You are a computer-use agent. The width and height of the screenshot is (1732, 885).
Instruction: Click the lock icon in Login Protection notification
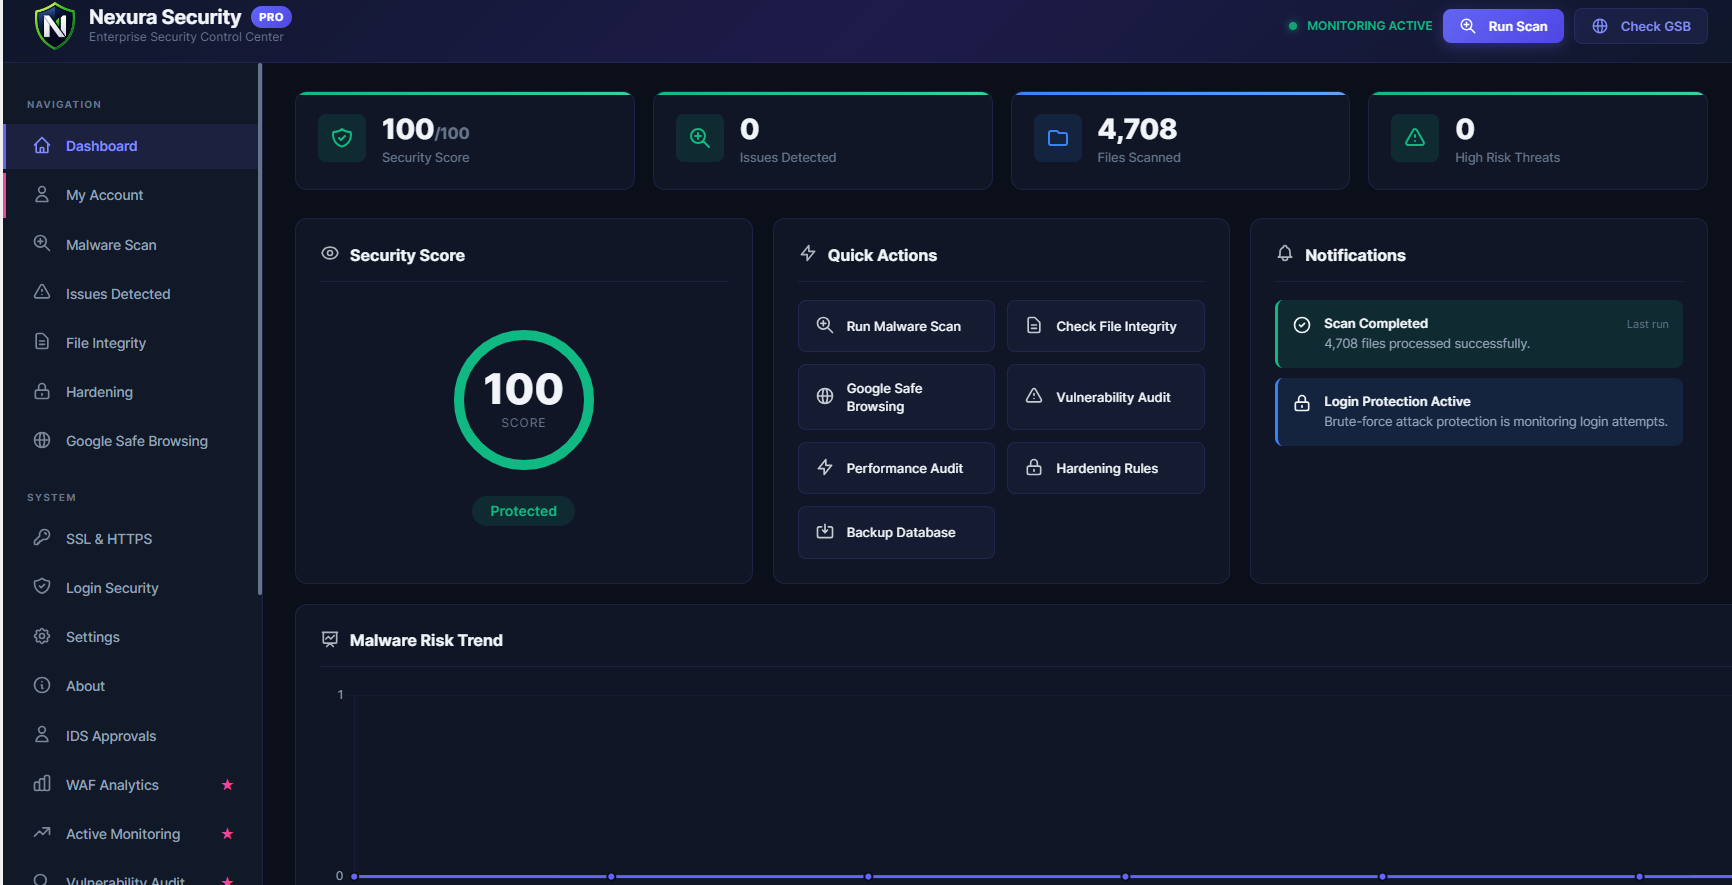tap(1302, 403)
